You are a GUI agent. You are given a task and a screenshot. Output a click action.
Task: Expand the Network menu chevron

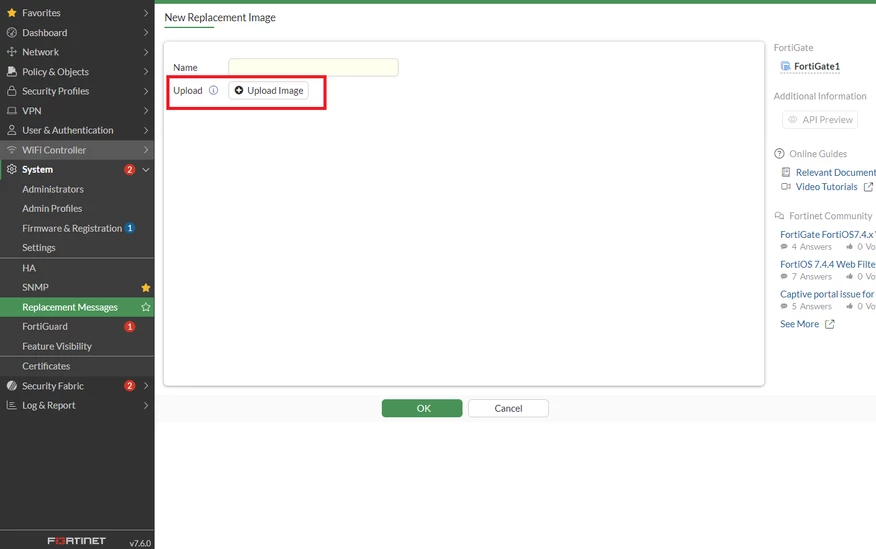coord(146,52)
